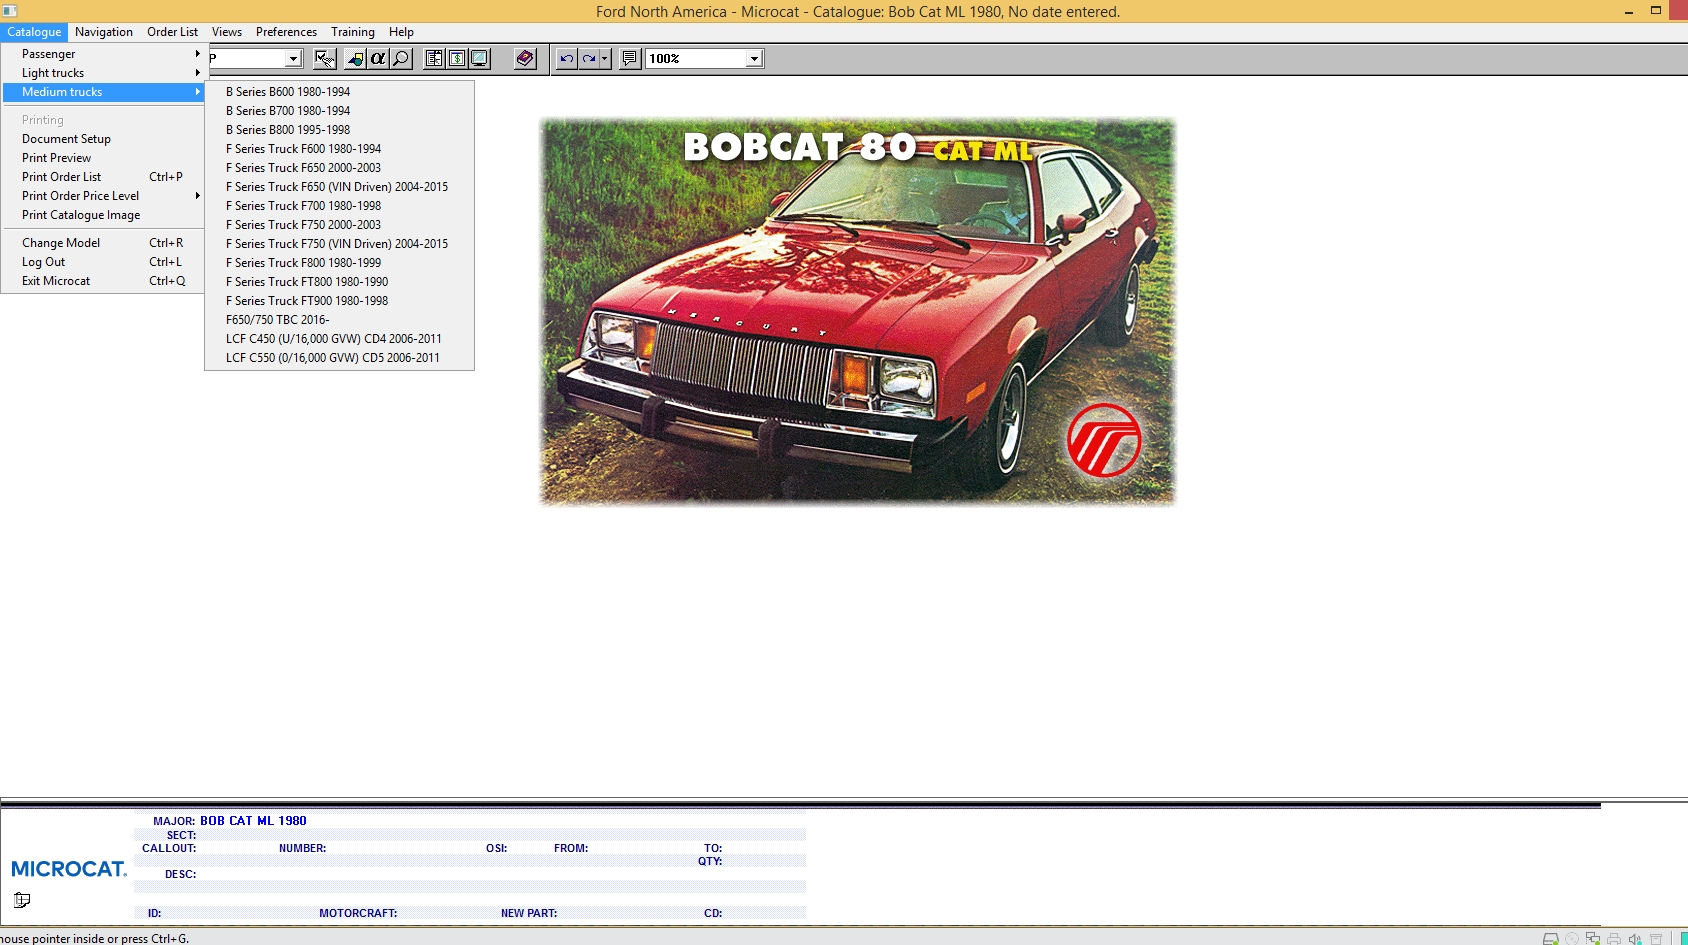Select F Series Truck F700 1980-1998
The image size is (1688, 945).
[x=339, y=206]
